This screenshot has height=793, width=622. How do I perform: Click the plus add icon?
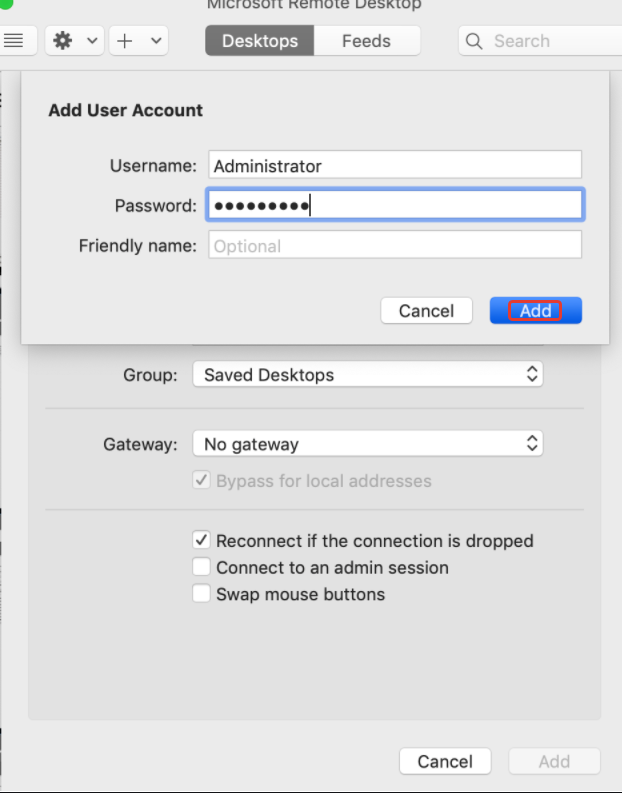[125, 41]
